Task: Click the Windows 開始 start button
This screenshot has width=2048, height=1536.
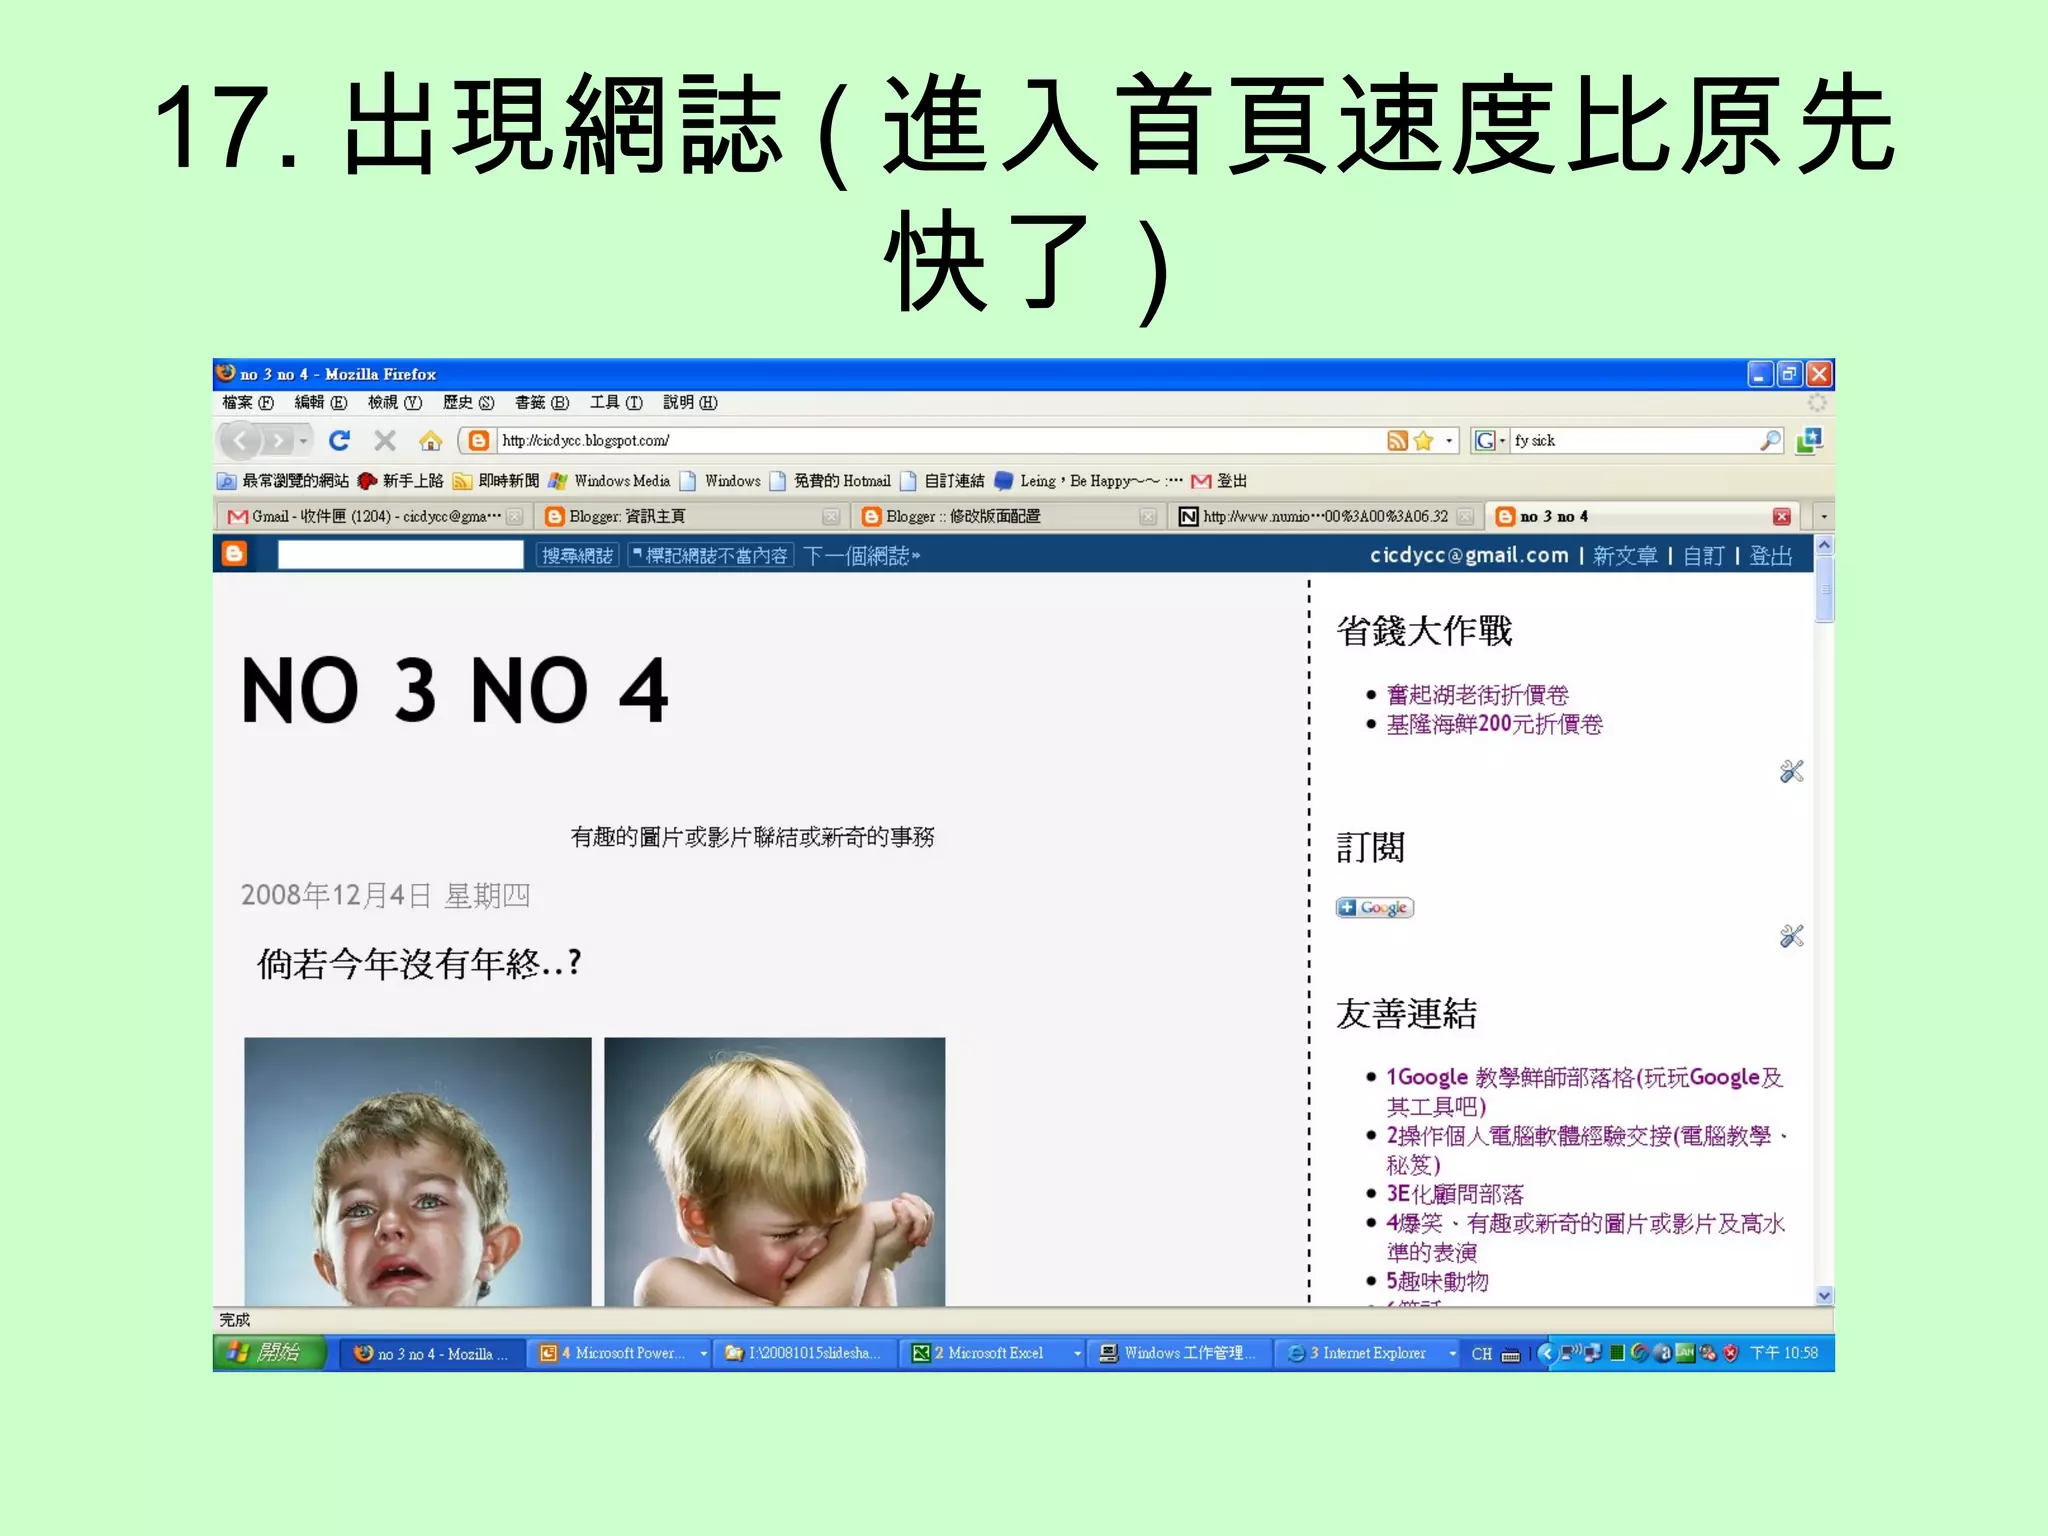Action: click(270, 1353)
